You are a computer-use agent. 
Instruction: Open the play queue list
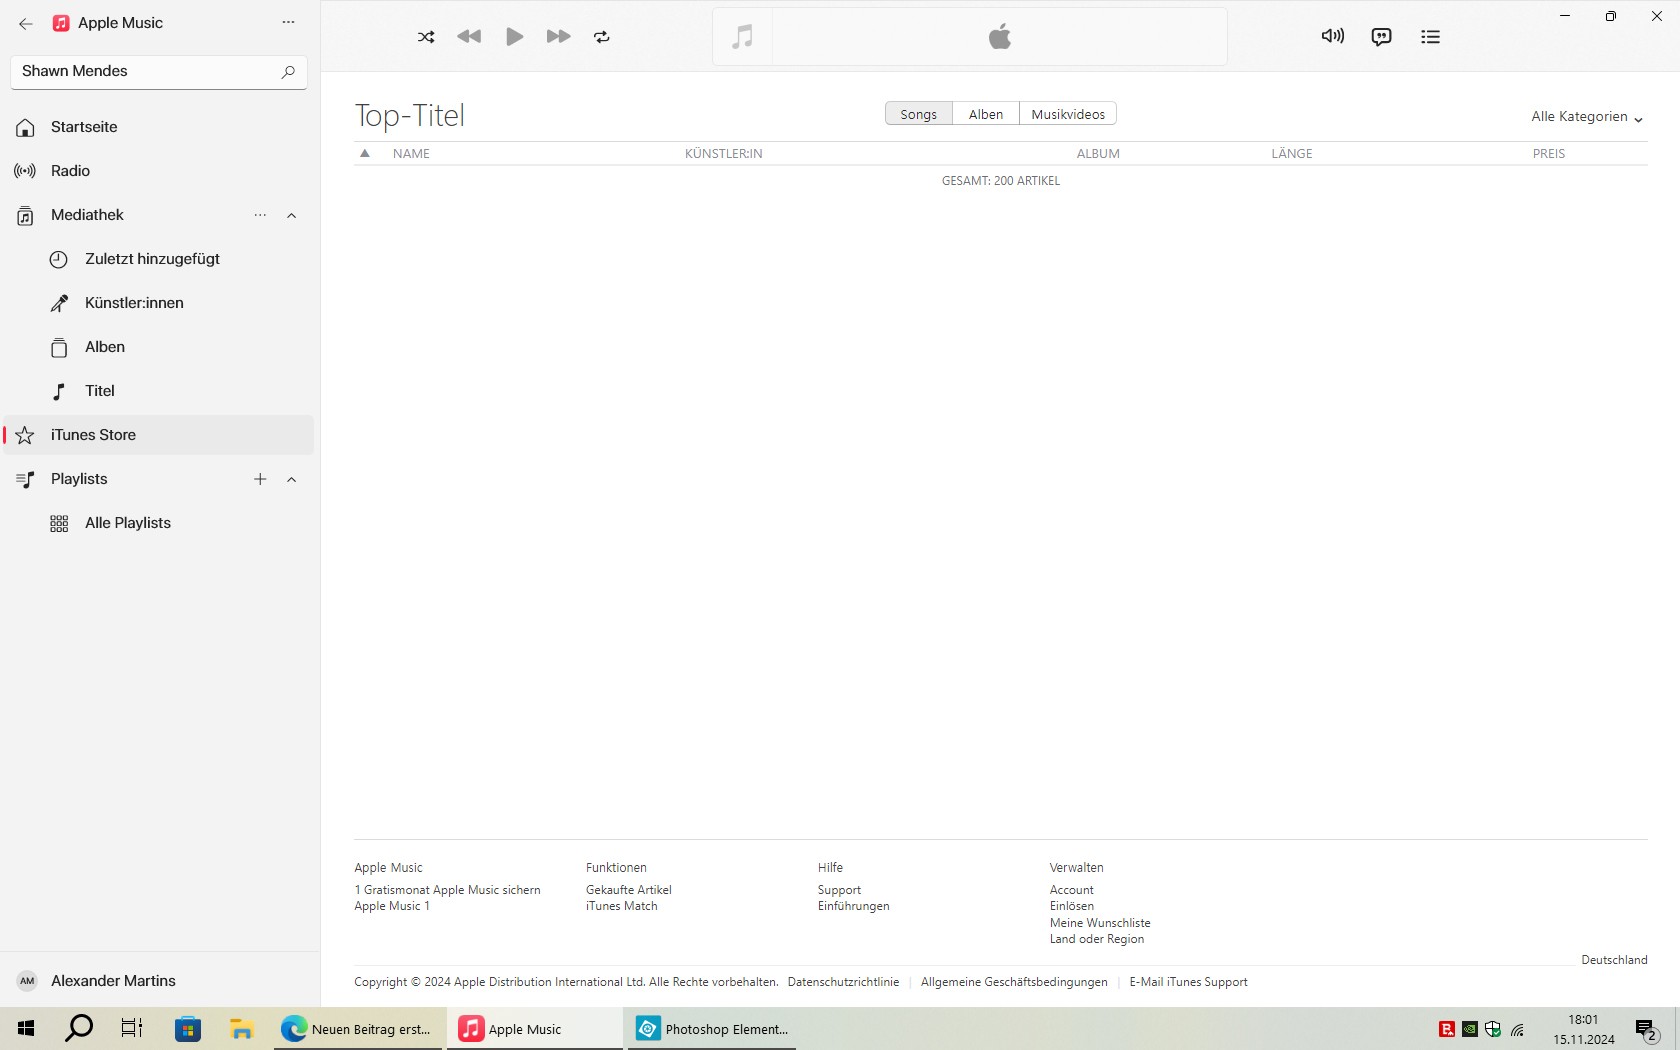click(1430, 37)
